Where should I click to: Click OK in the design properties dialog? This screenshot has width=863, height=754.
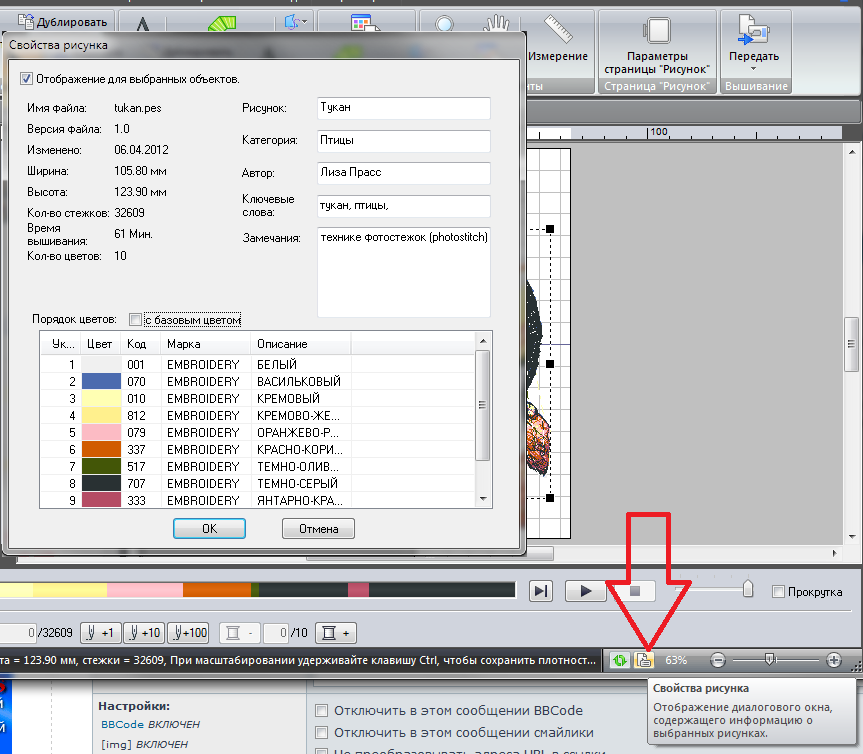[209, 529]
